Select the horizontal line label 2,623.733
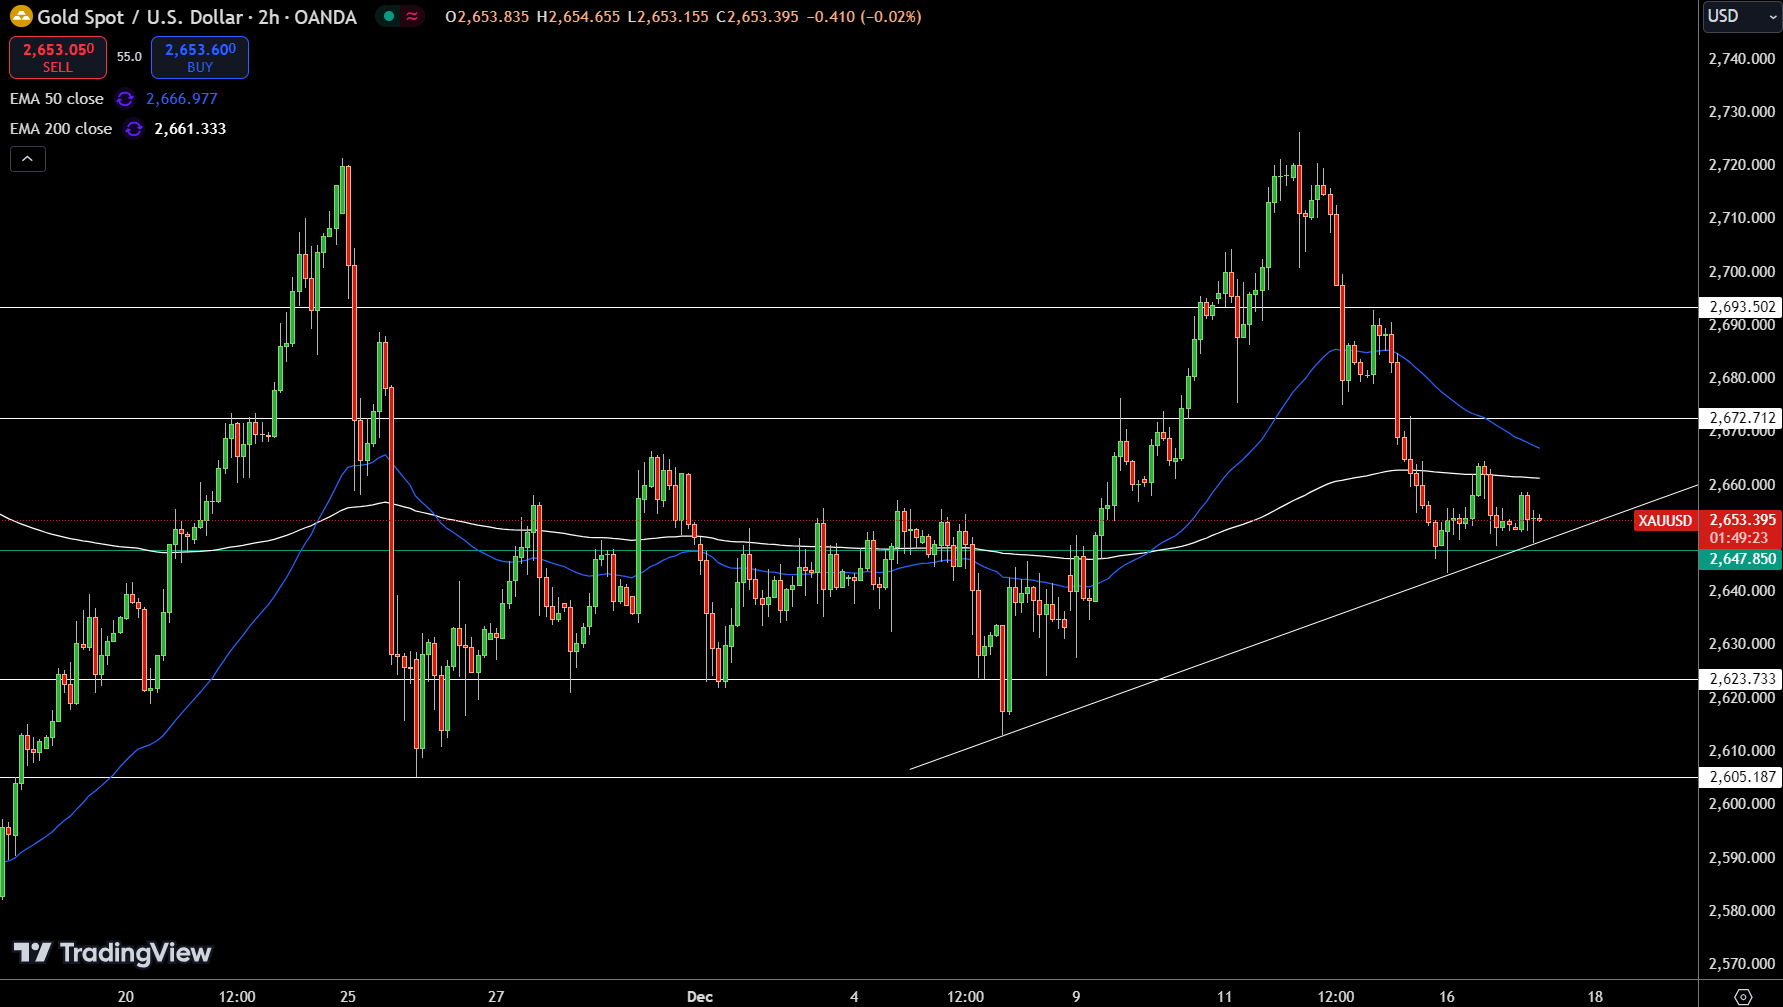This screenshot has width=1783, height=1007. tap(1741, 679)
